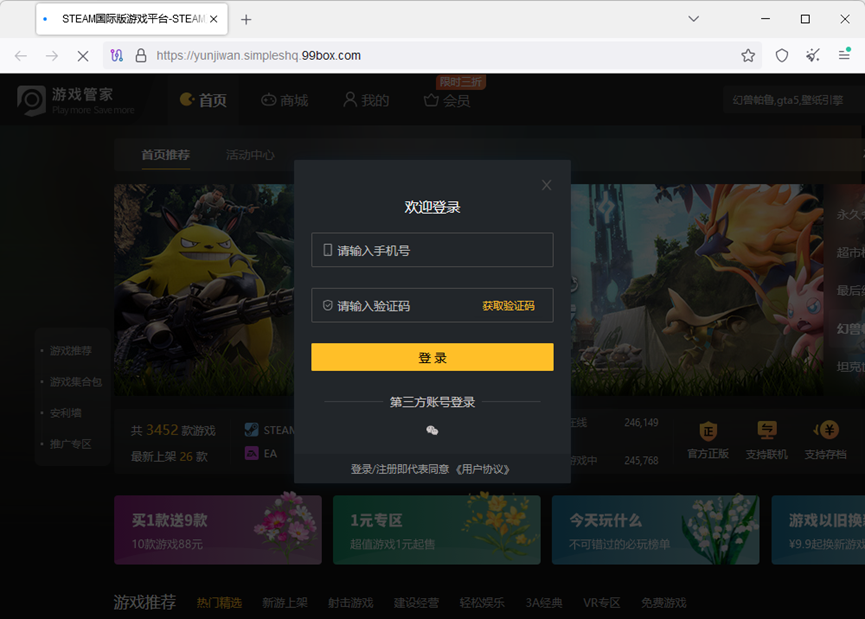
Task: Close the STEAM国际版游戏平台 tab
Action: (213, 19)
